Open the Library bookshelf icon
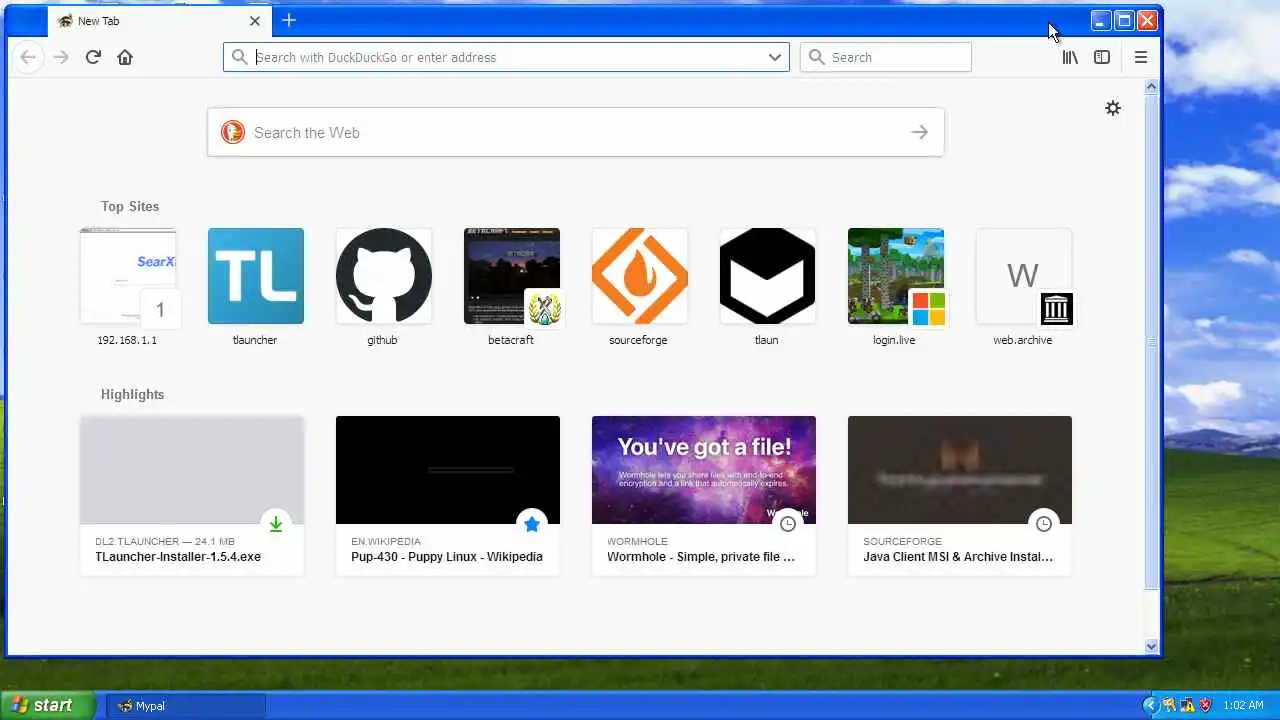 click(x=1070, y=57)
